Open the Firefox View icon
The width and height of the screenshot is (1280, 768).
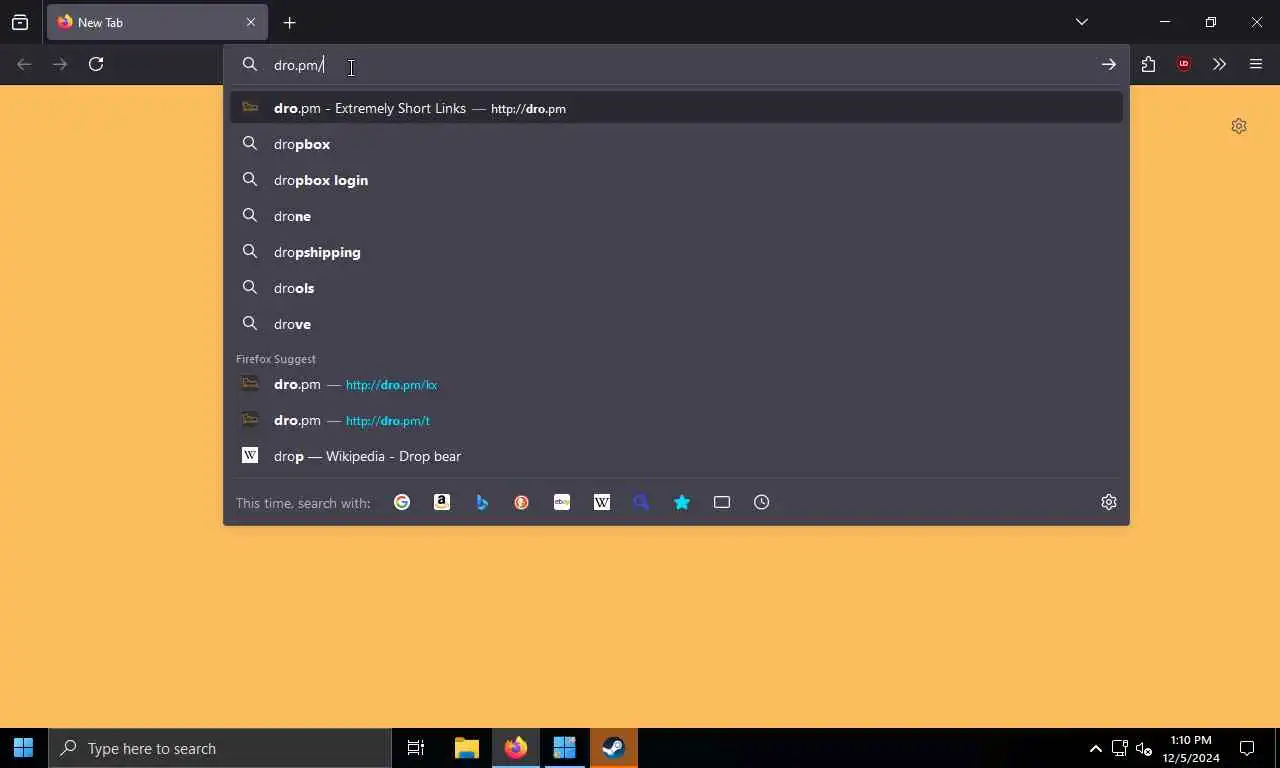pos(20,22)
